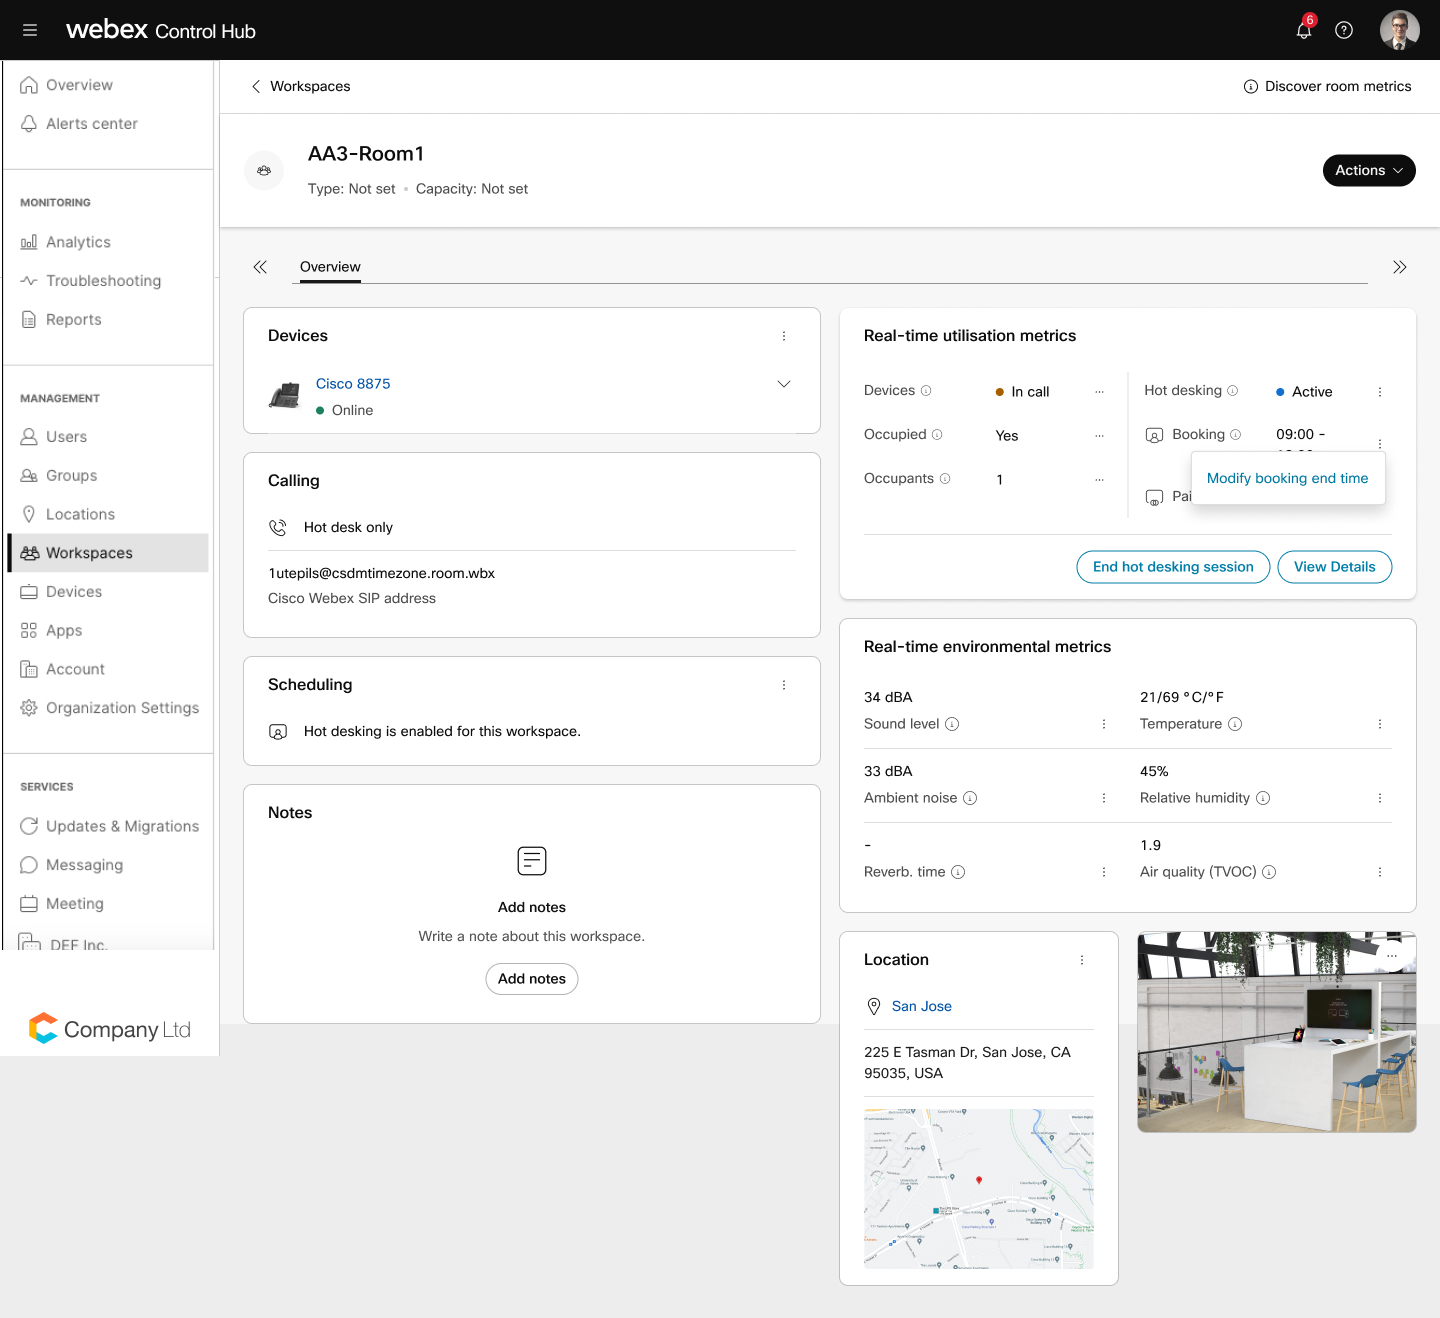Screen dimensions: 1440x1318
Task: Open the San Jose location link
Action: tap(922, 1006)
